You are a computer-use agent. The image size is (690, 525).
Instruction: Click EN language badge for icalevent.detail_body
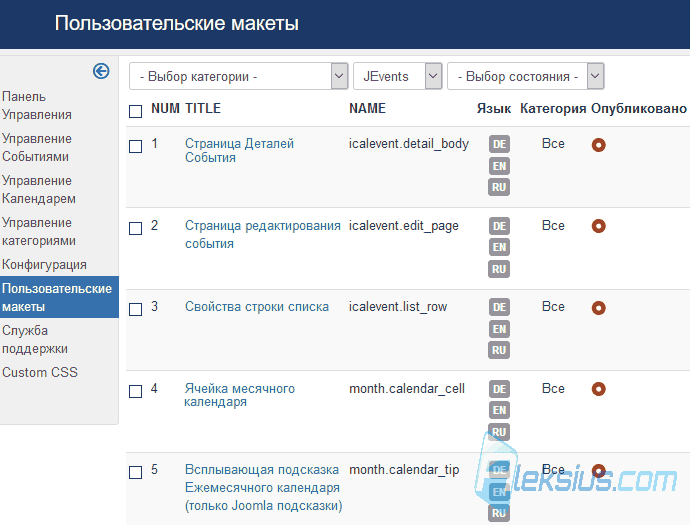[499, 166]
